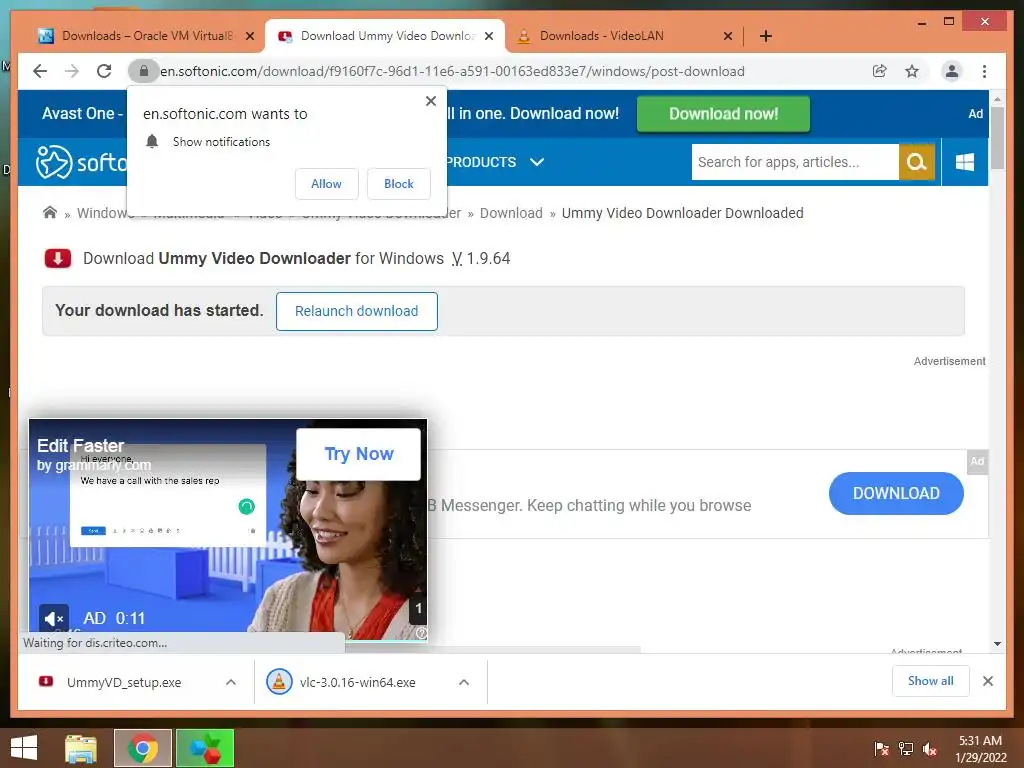Click the red Ummy Video Downloader app icon

(x=57, y=259)
